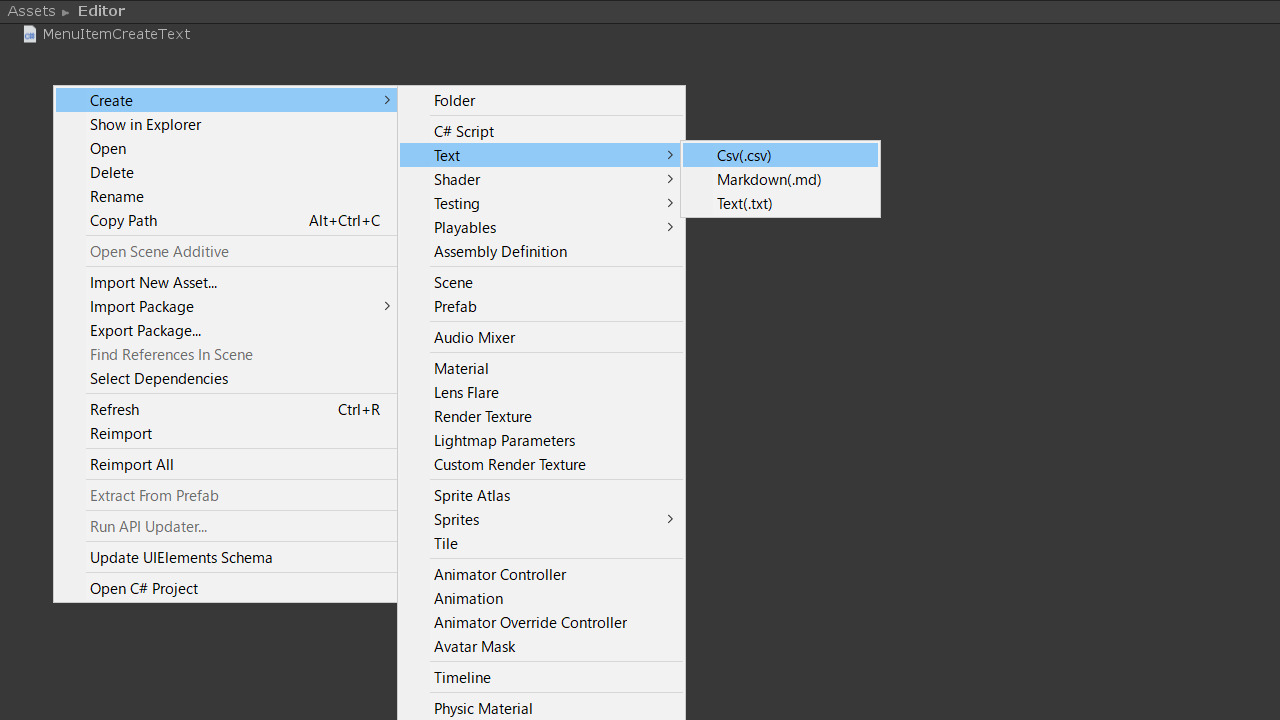Click the Assets breadcrumb
The image size is (1280, 720).
[31, 11]
